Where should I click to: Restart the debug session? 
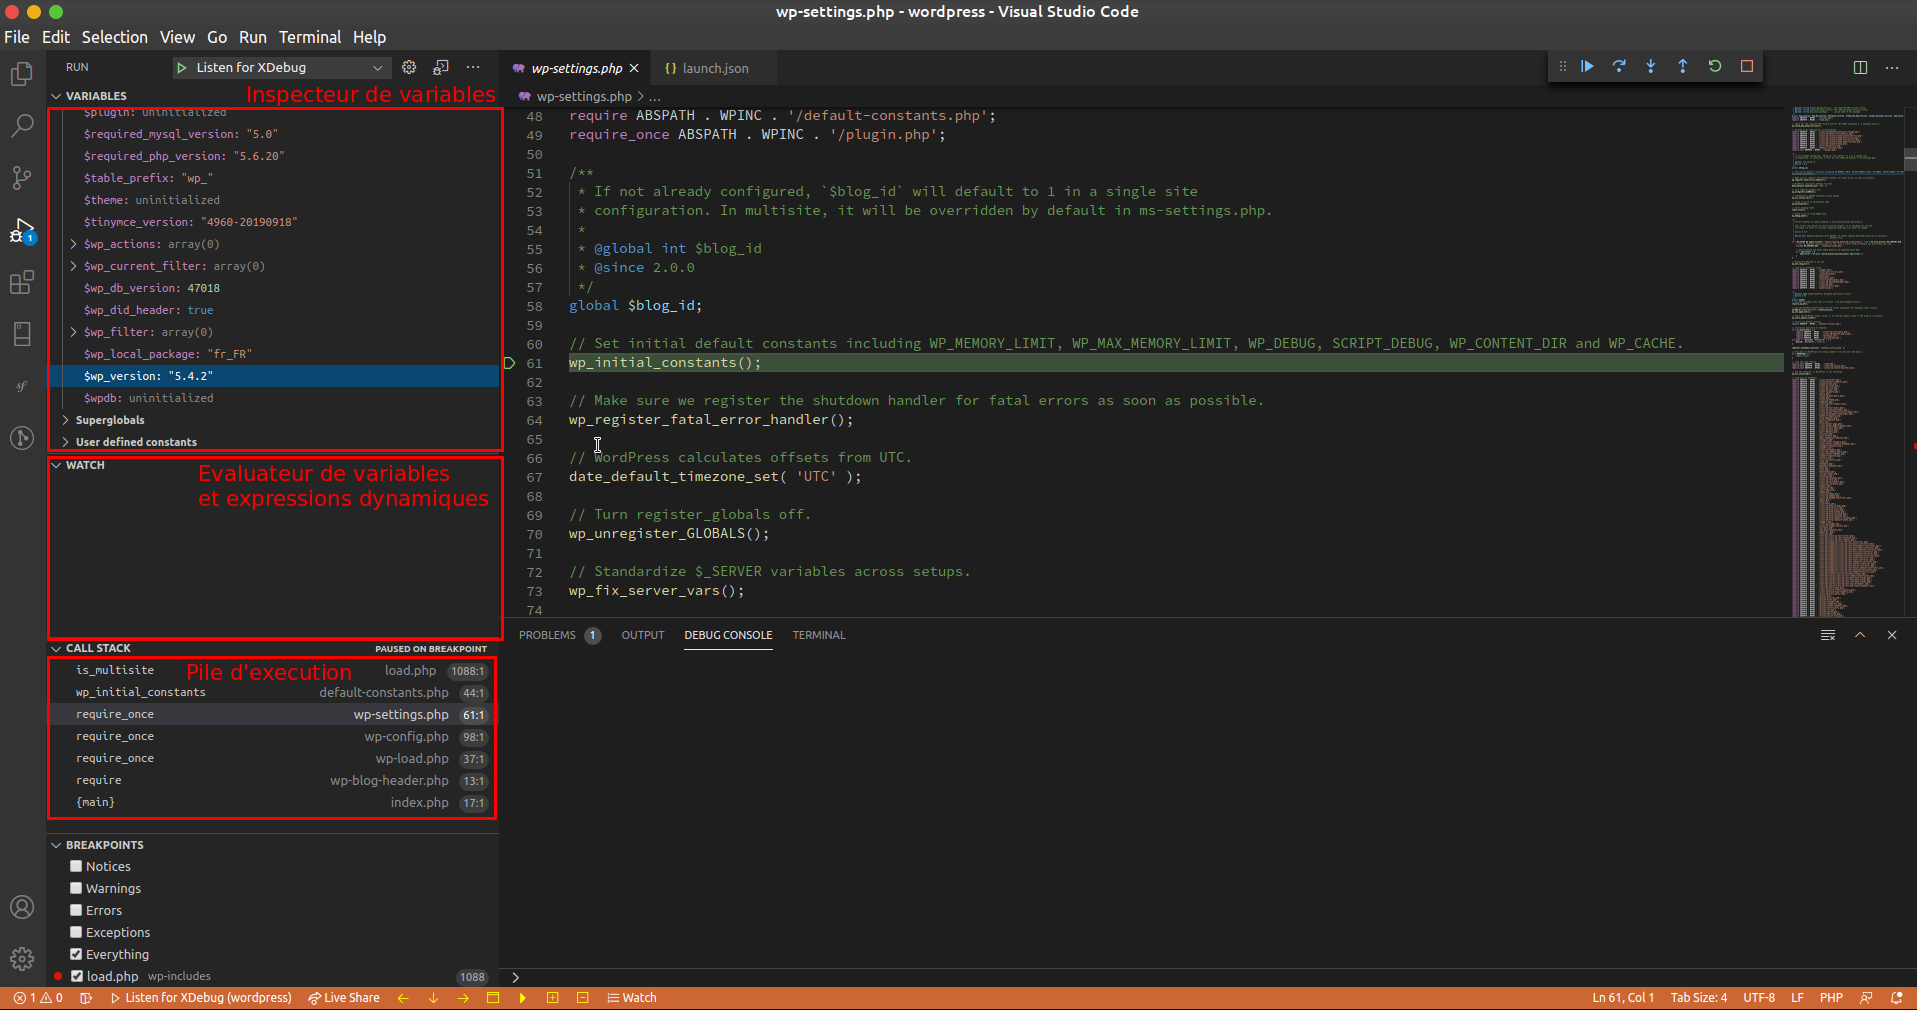click(x=1715, y=66)
